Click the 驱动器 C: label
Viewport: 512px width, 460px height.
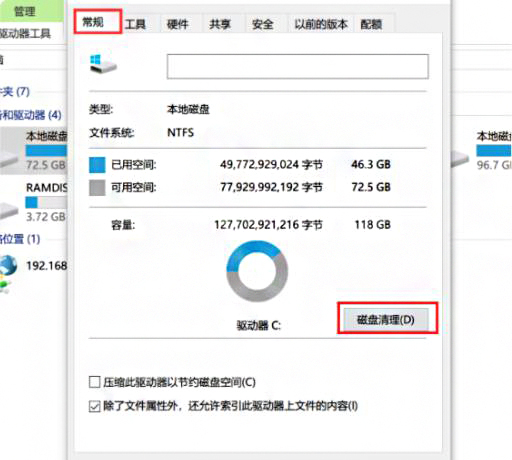click(x=259, y=325)
